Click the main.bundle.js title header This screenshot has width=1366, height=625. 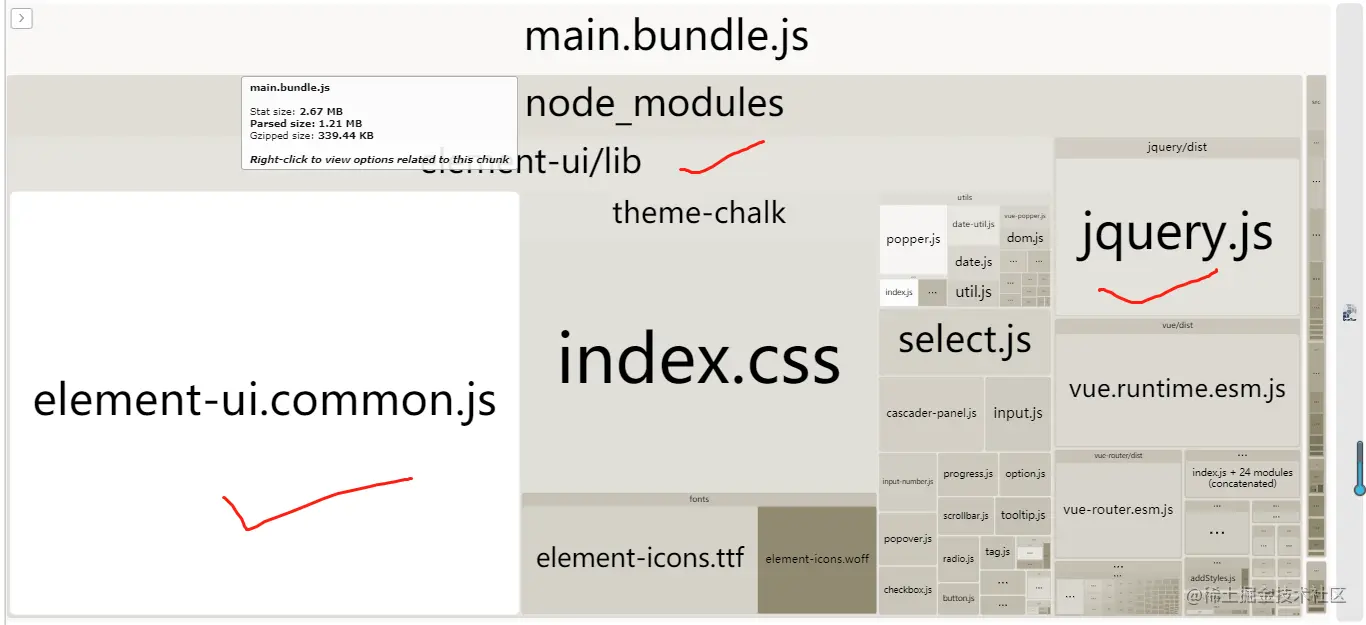point(666,37)
